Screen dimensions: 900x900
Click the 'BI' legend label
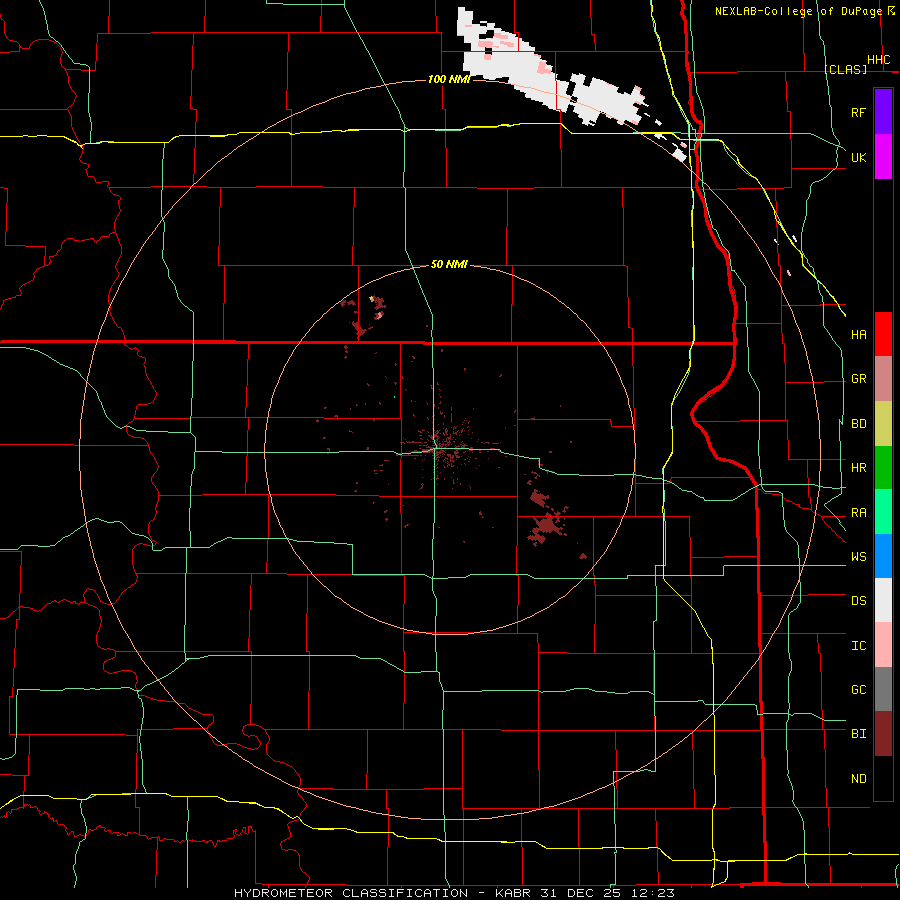[858, 734]
